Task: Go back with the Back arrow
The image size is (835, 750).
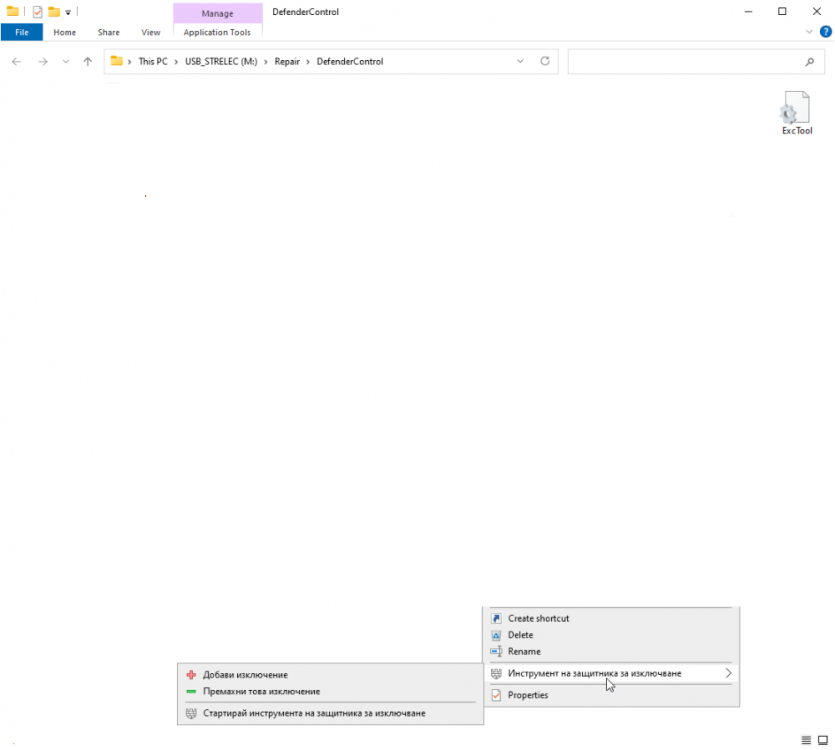Action: tap(17, 62)
